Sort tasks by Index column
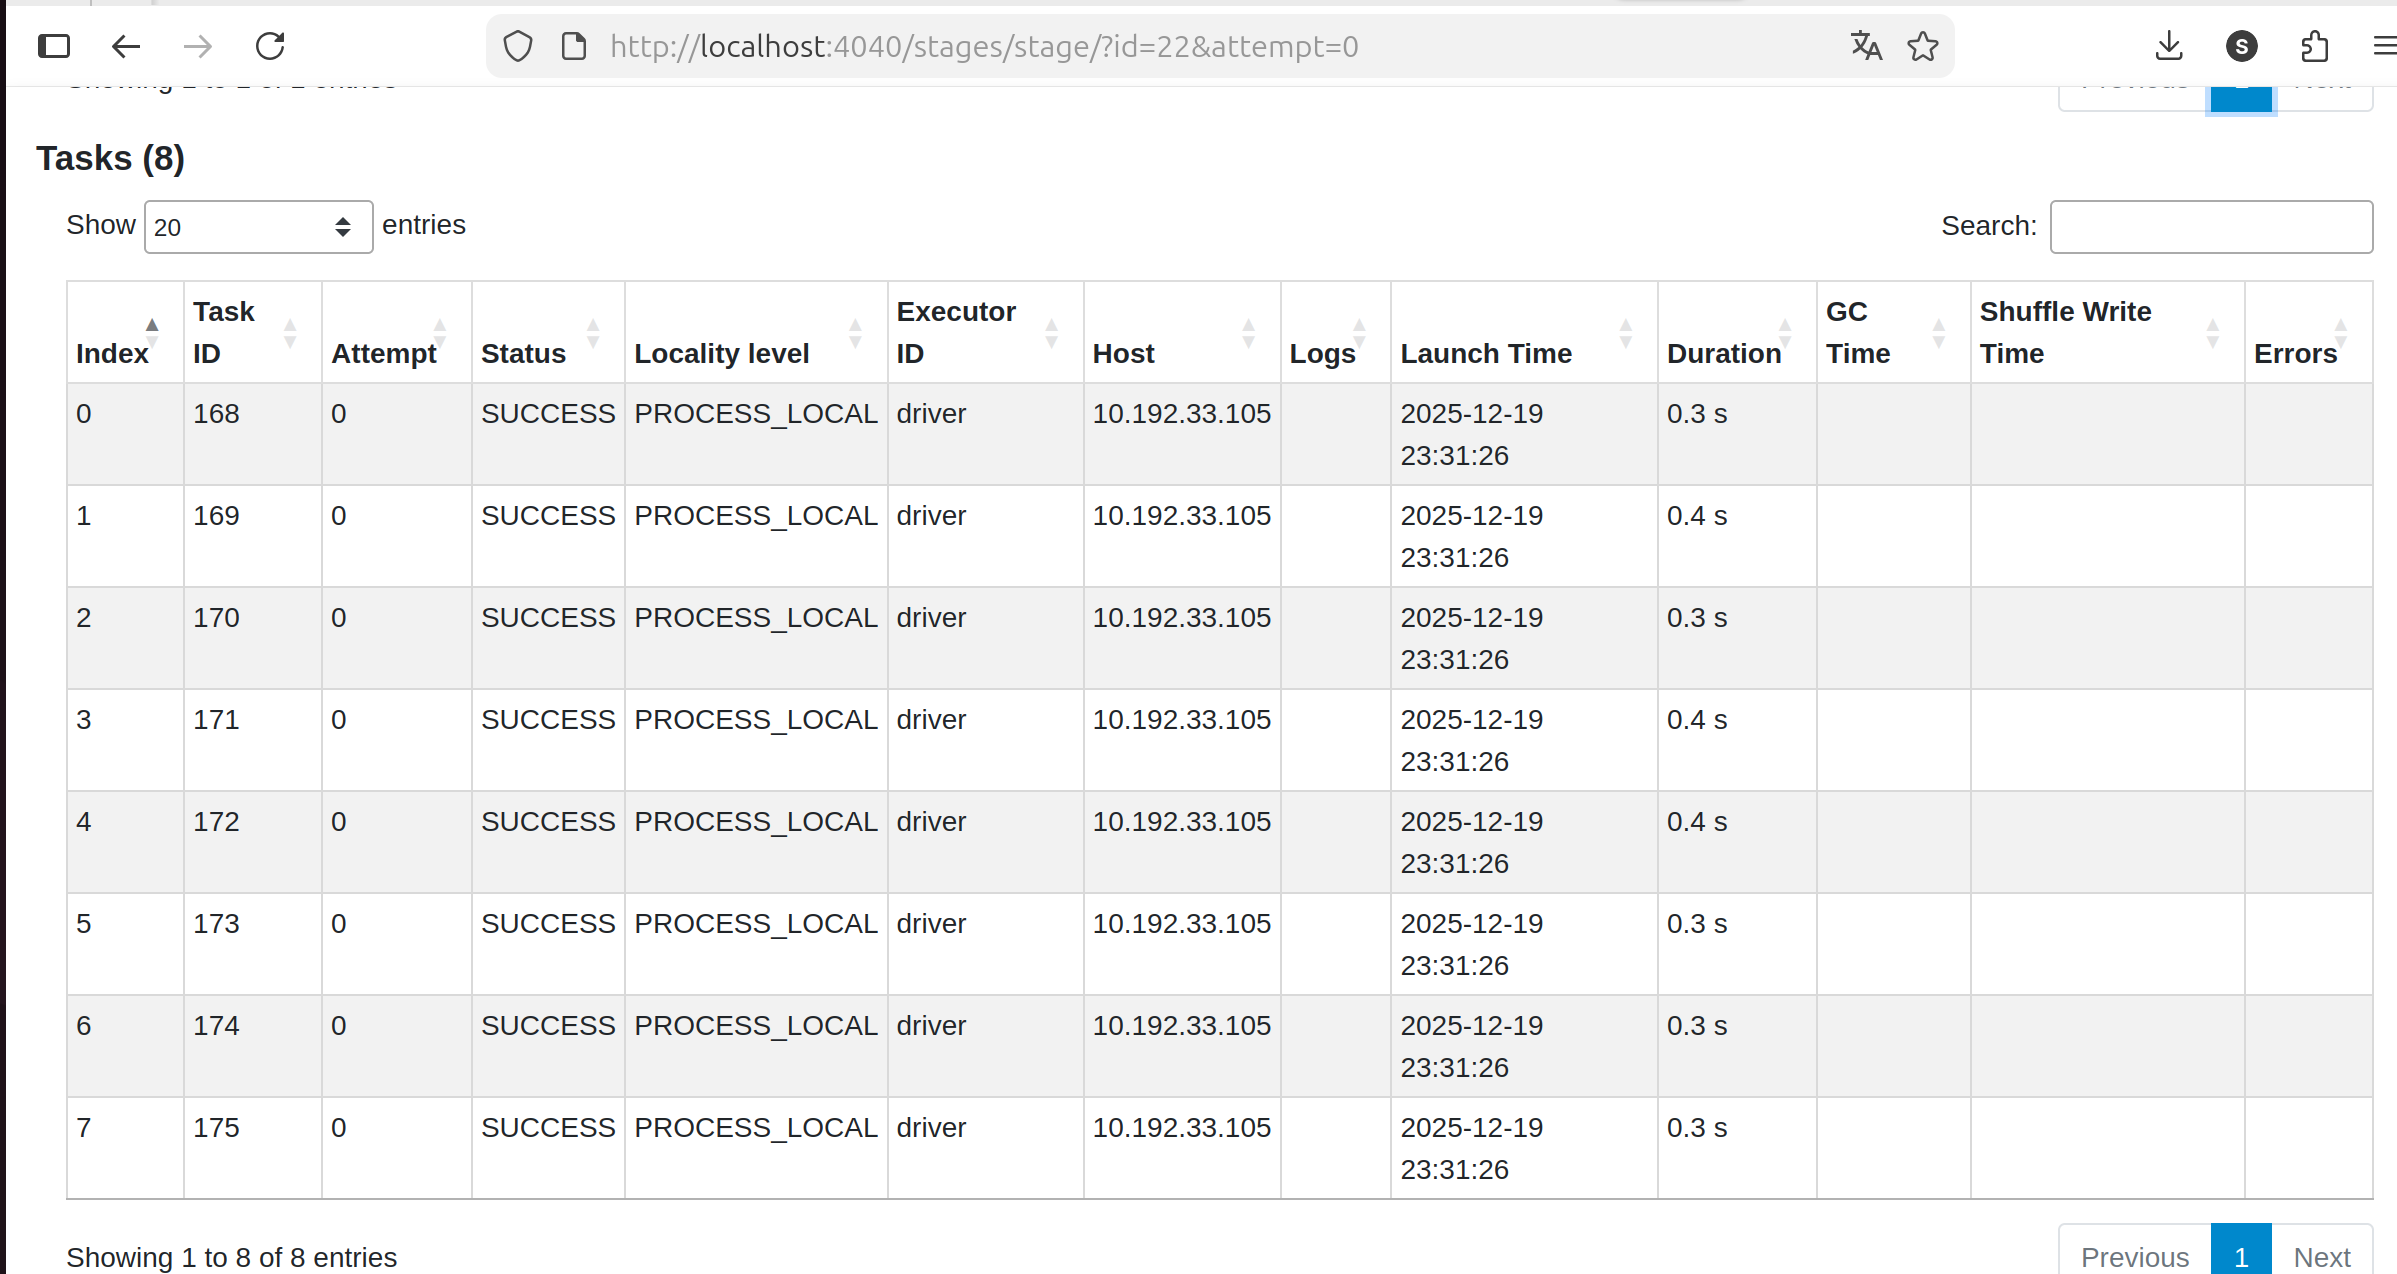 pos(112,353)
